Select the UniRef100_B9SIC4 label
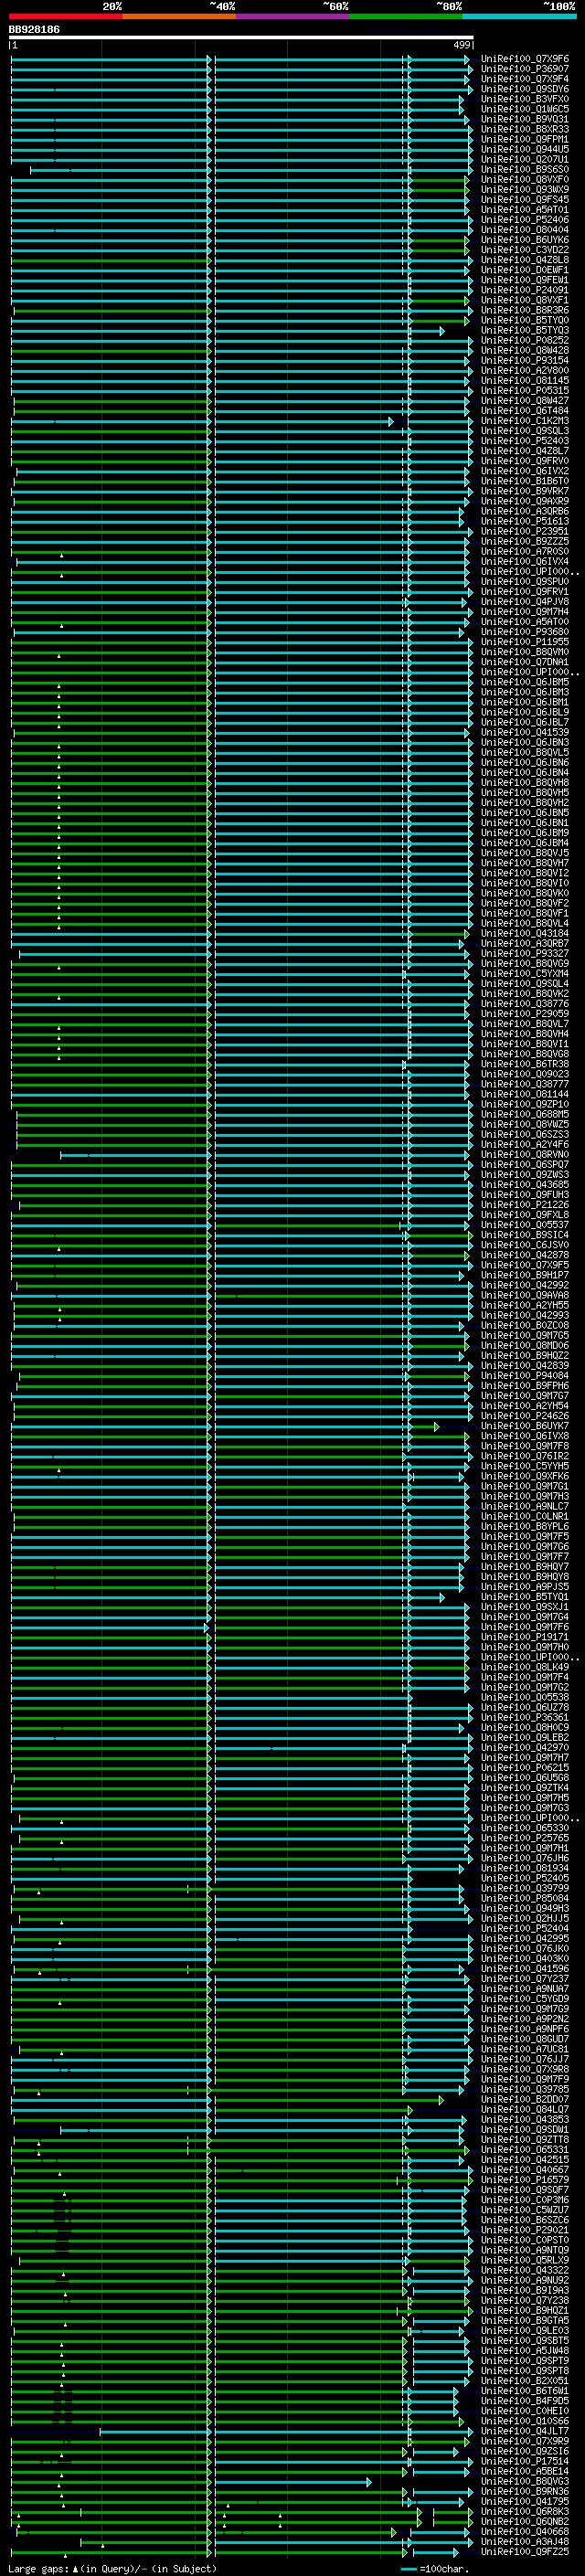The width and height of the screenshot is (585, 2576). (525, 1235)
